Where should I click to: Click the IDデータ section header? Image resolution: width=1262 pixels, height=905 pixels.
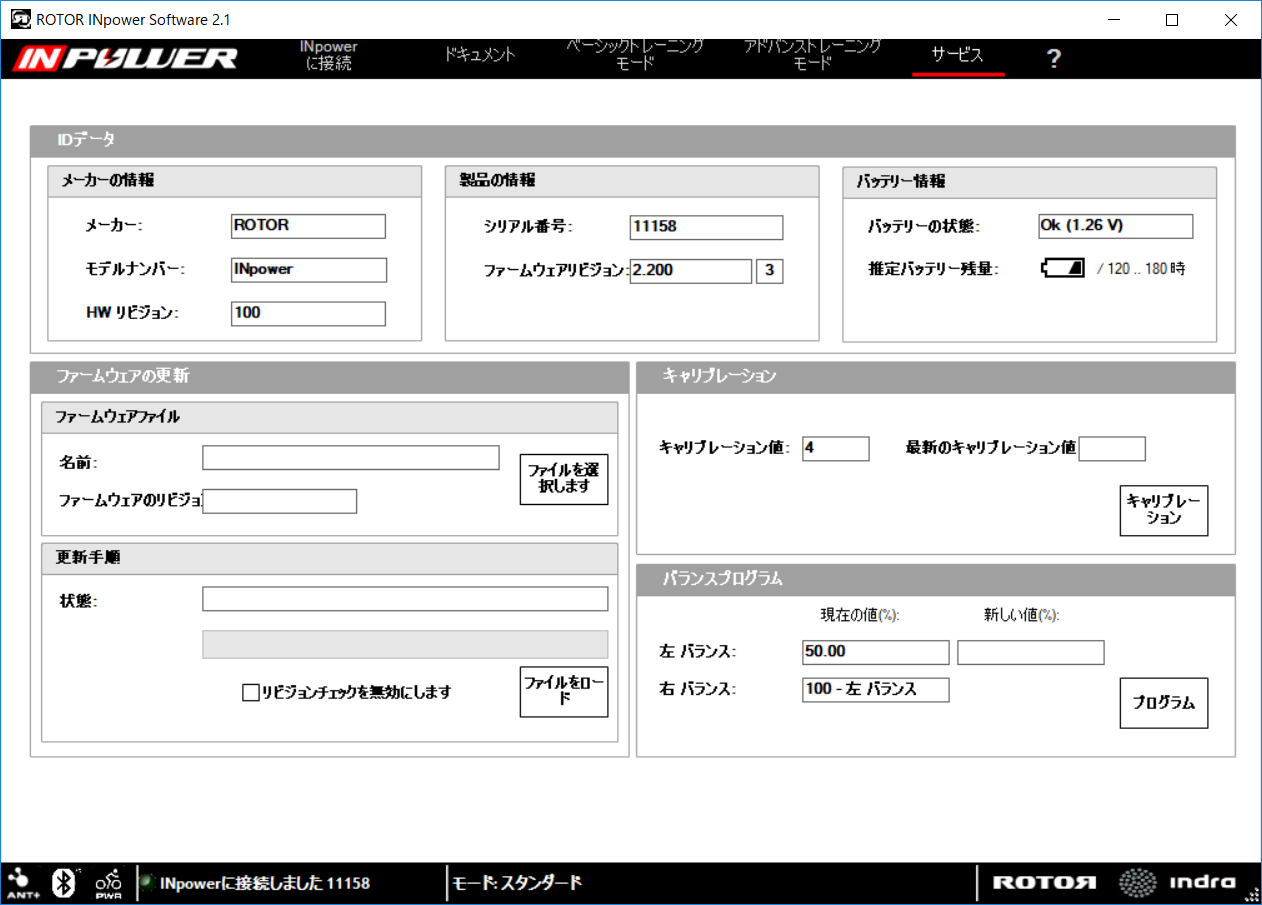632,141
